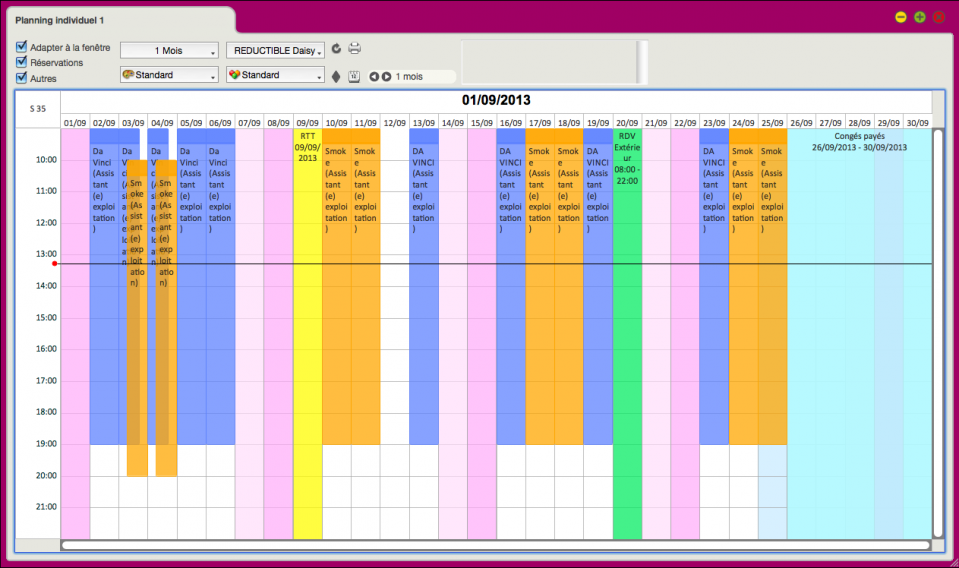Open the 1 Mois period dropdown
This screenshot has height=568, width=959.
point(169,51)
